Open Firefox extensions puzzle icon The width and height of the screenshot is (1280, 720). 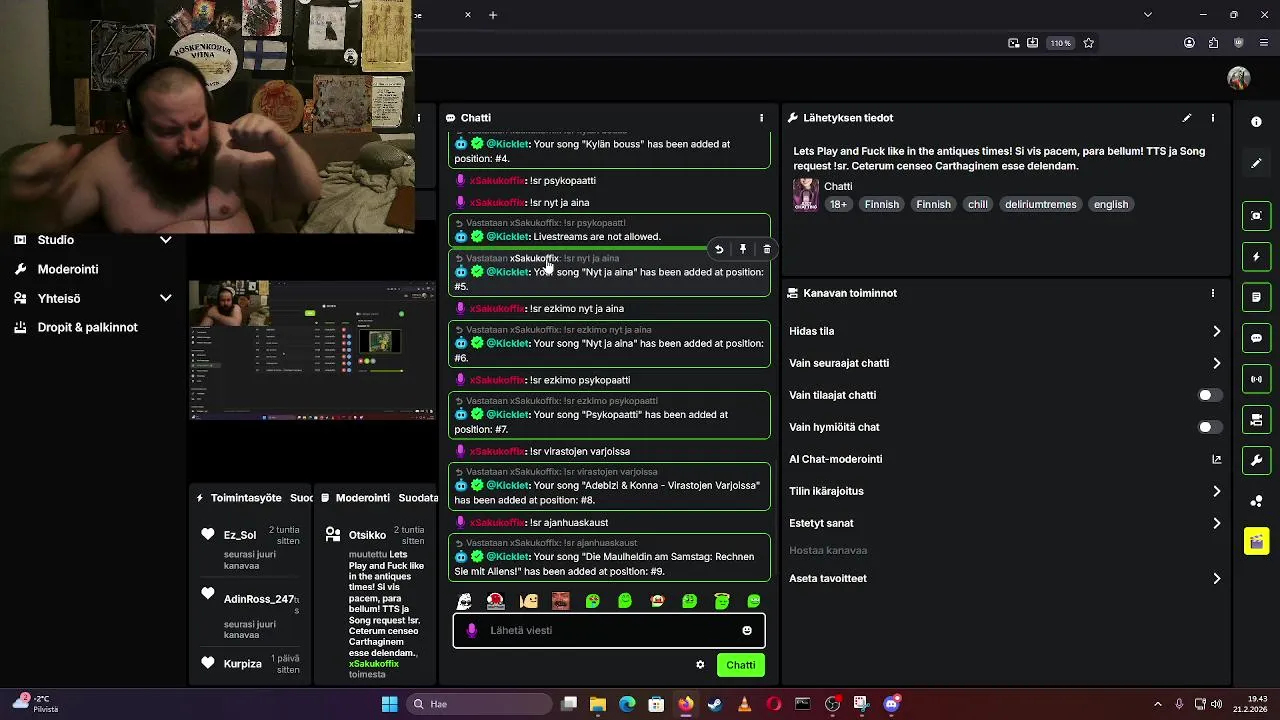tap(1214, 43)
